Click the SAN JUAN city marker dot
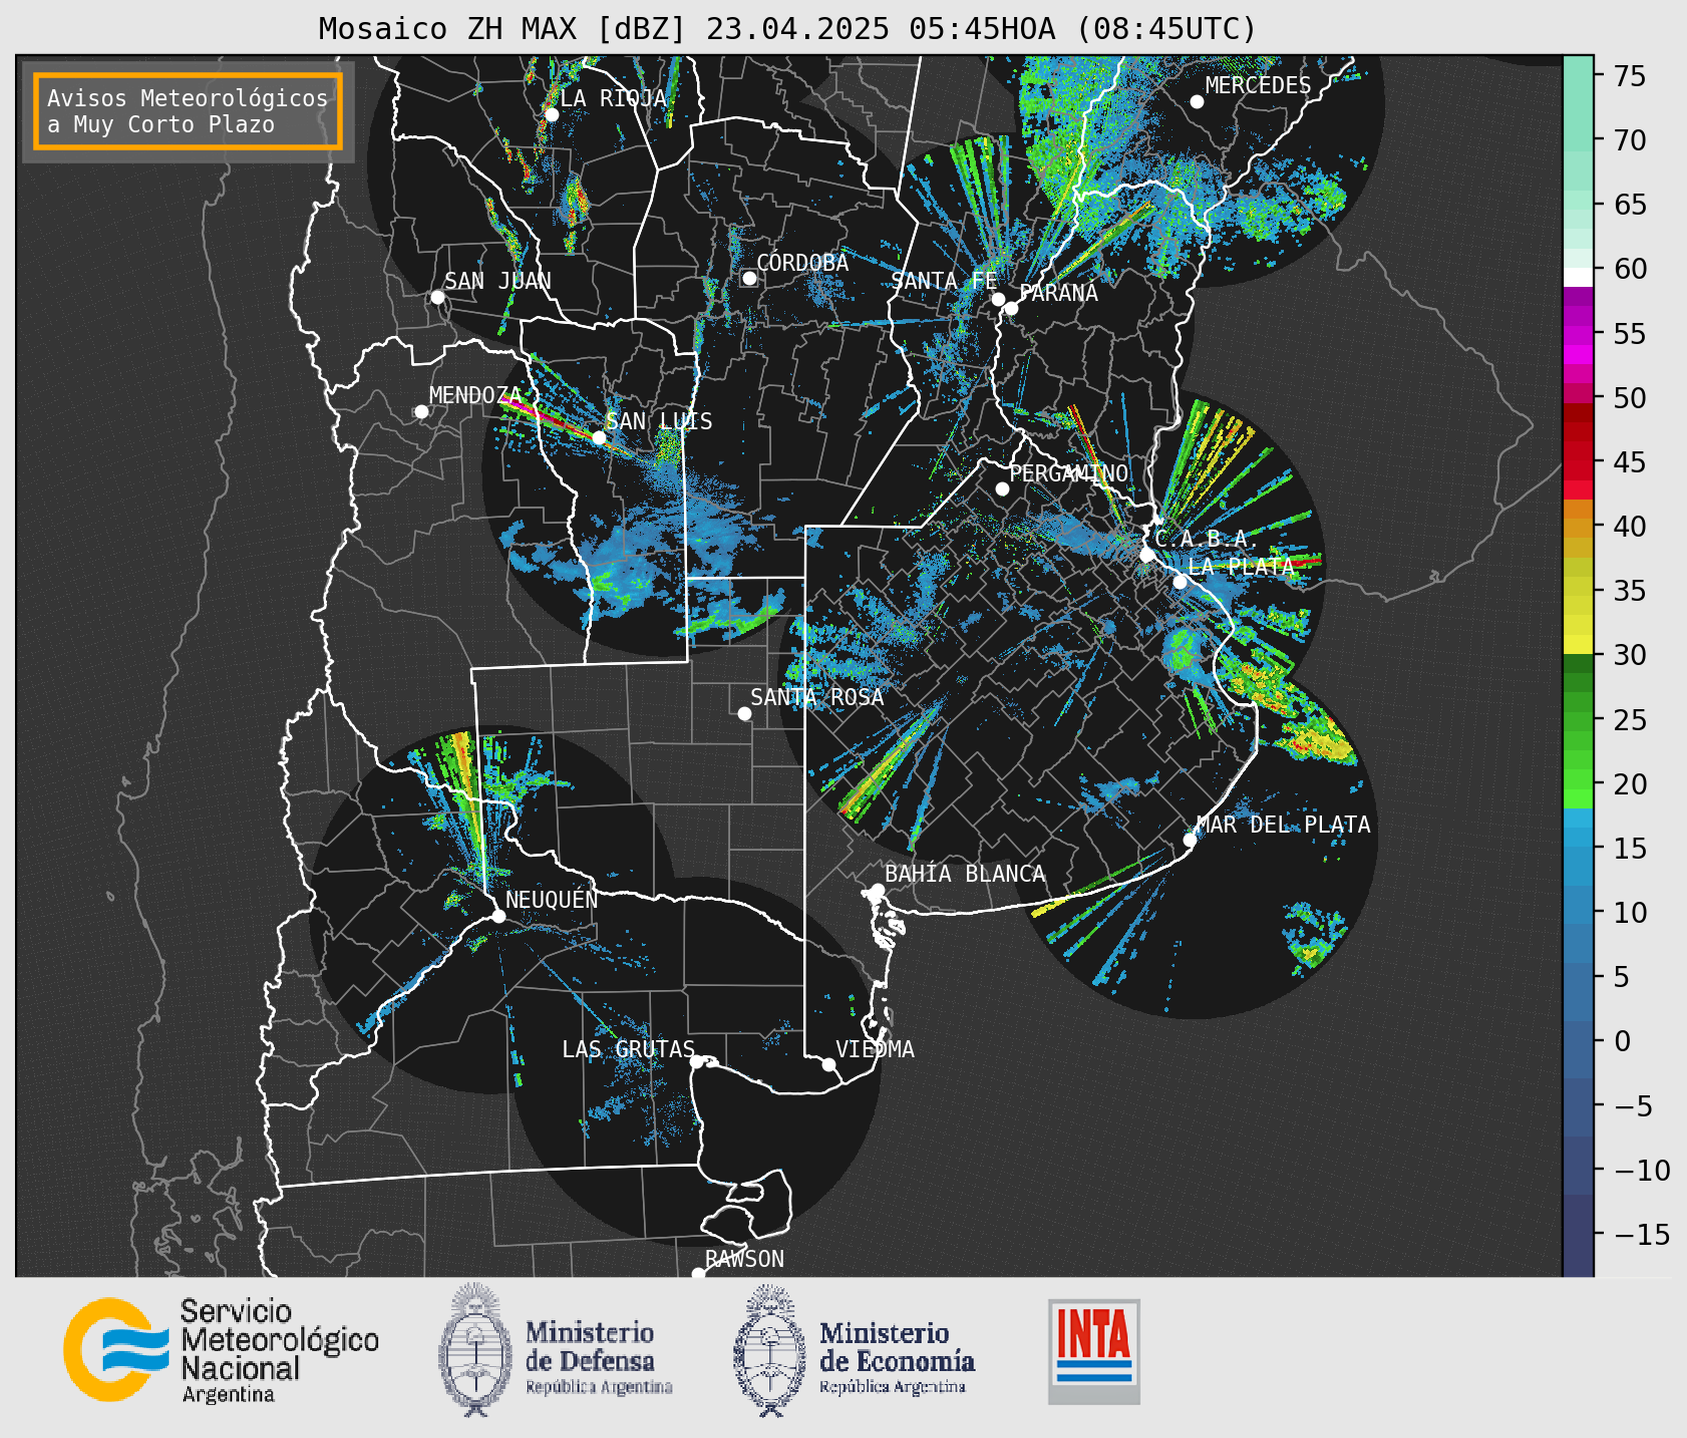The image size is (1687, 1438). tap(437, 297)
